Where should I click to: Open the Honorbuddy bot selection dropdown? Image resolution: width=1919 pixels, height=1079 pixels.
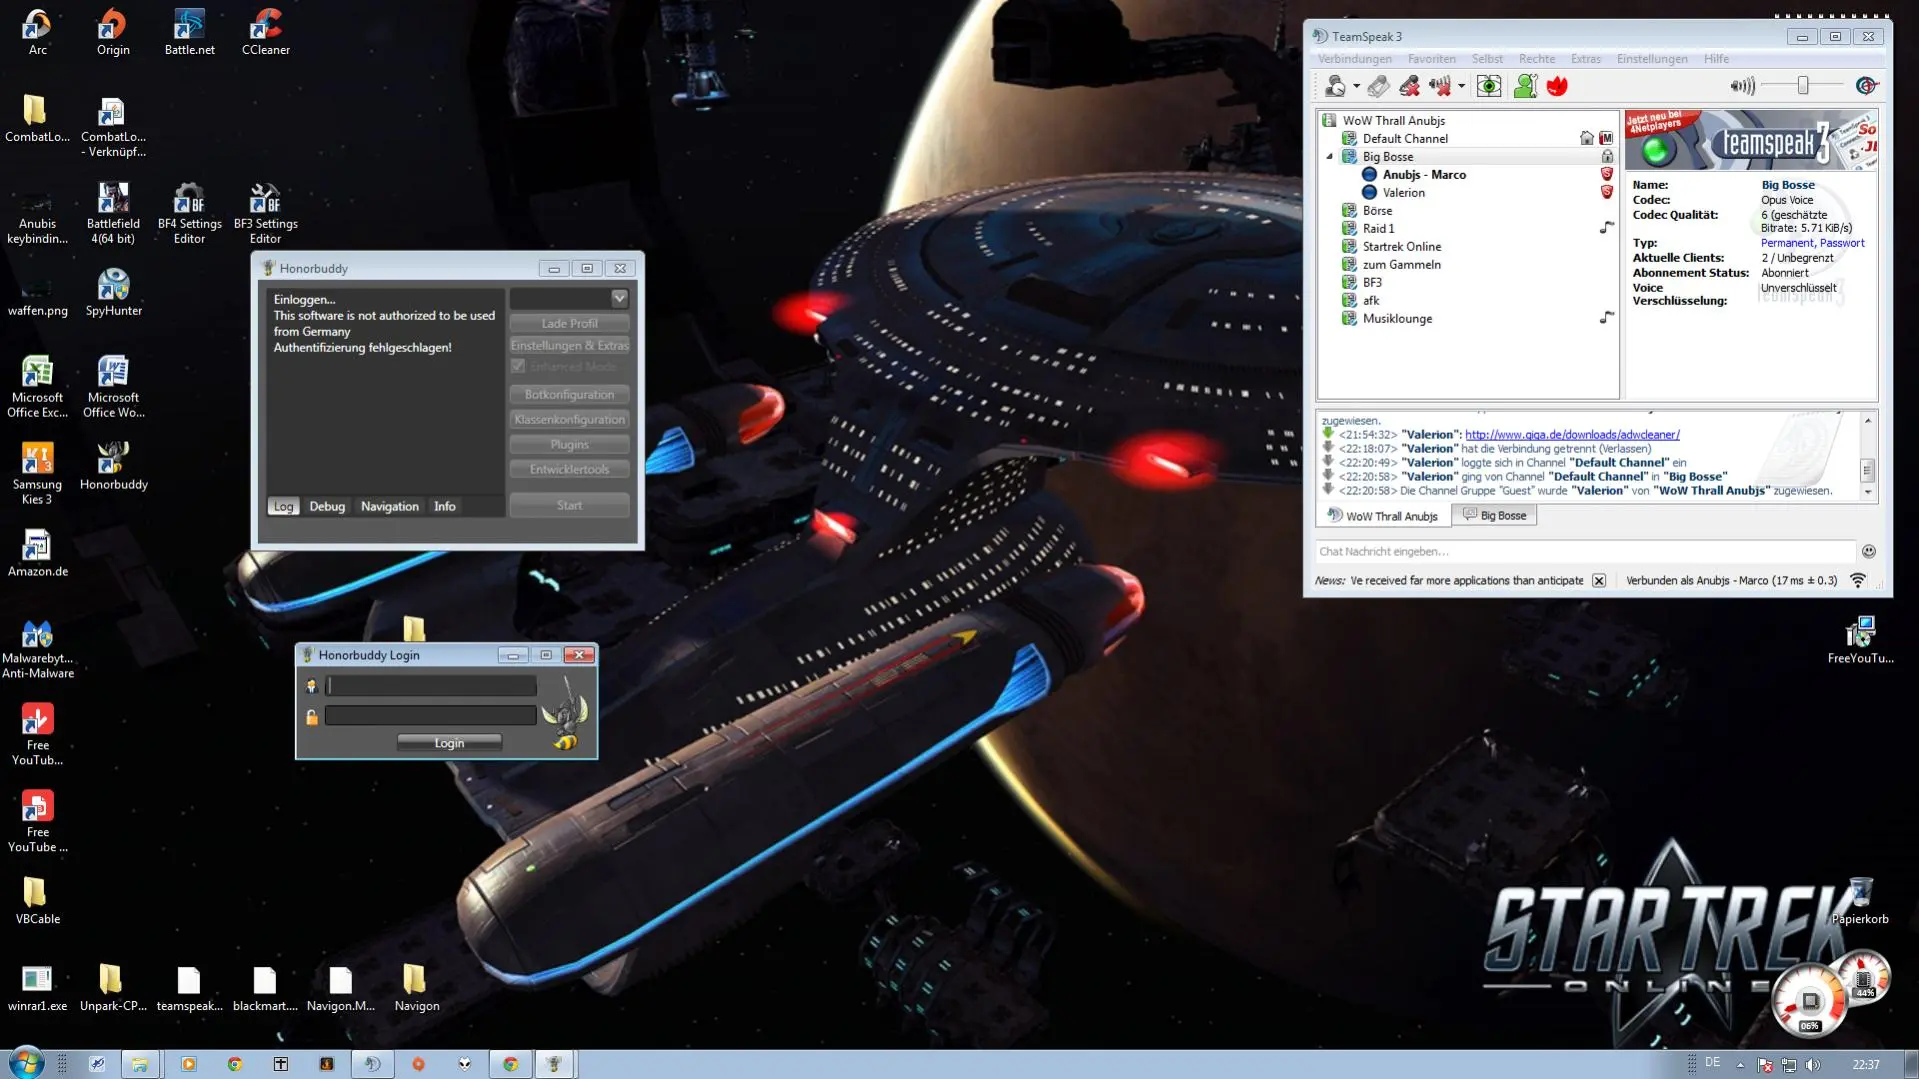click(619, 298)
